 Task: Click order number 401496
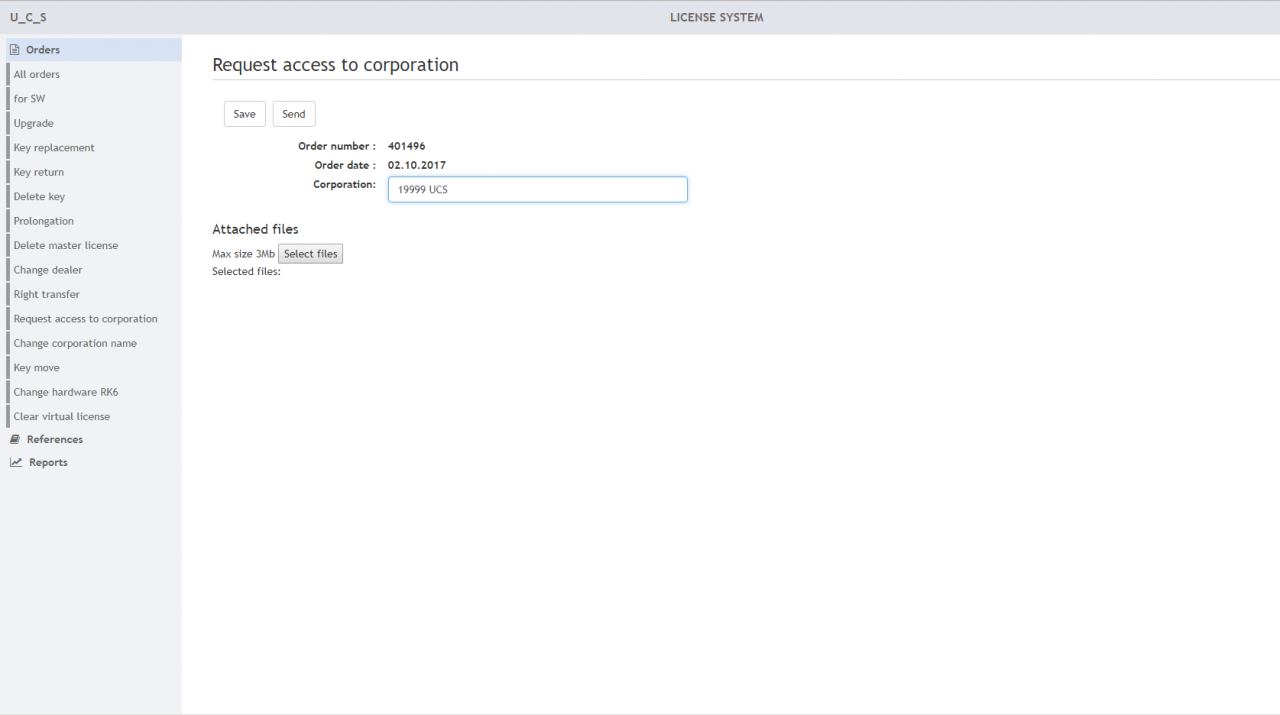407,147
